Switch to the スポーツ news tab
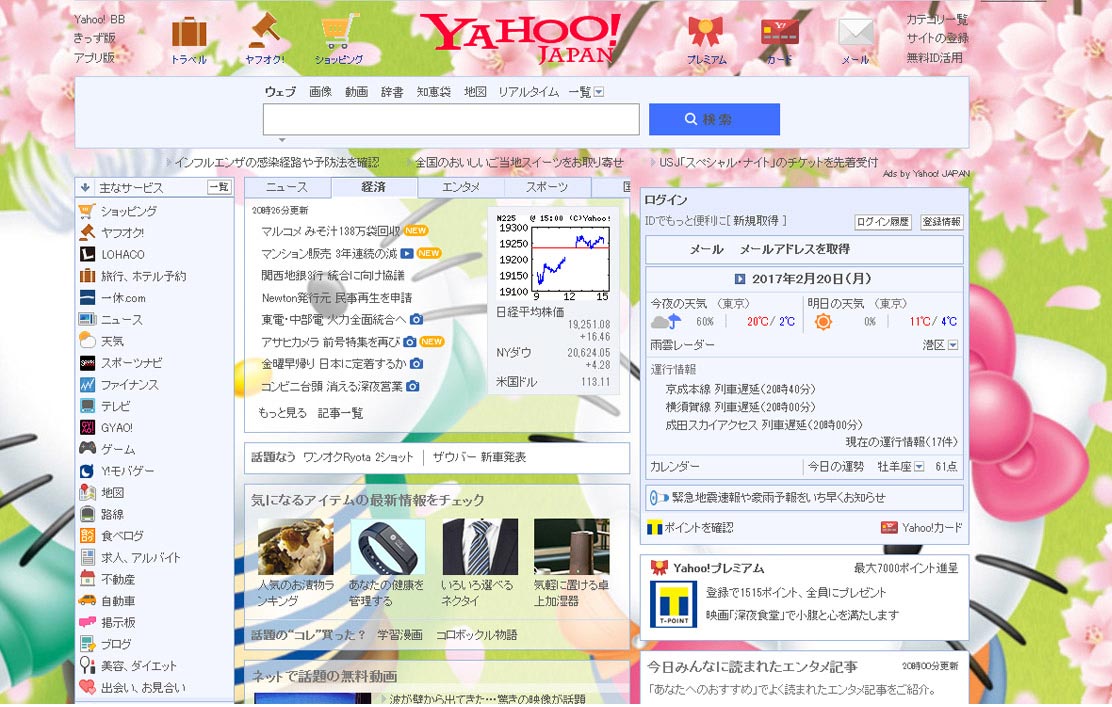This screenshot has height=707, width=1112. (x=546, y=186)
